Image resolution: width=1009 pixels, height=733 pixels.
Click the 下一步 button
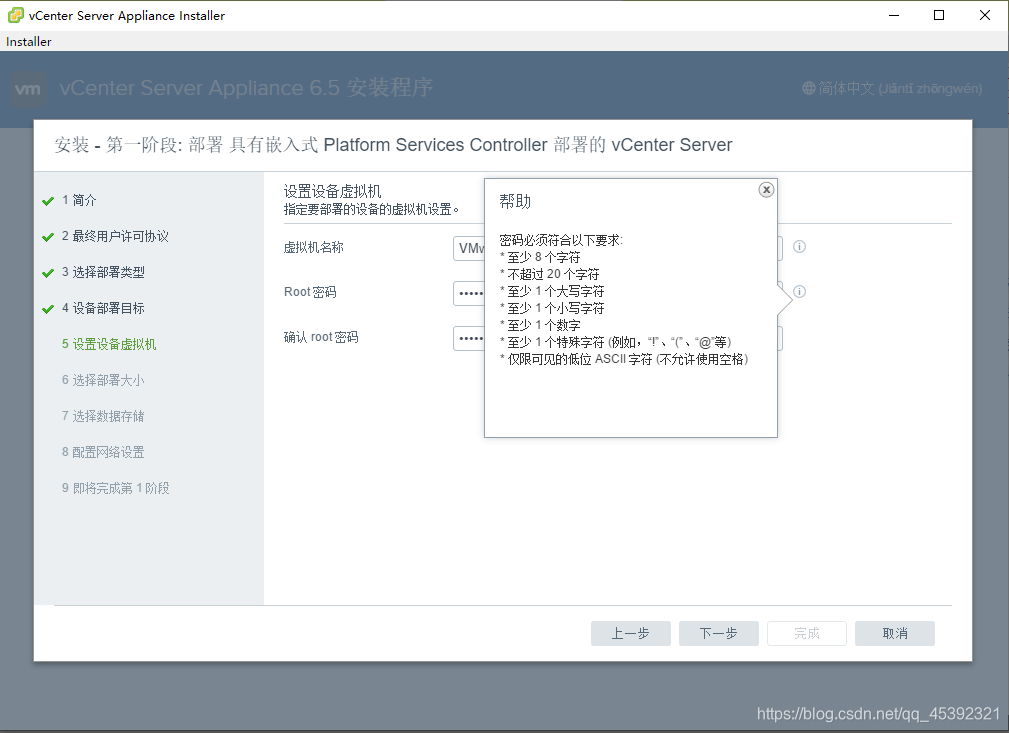(718, 633)
